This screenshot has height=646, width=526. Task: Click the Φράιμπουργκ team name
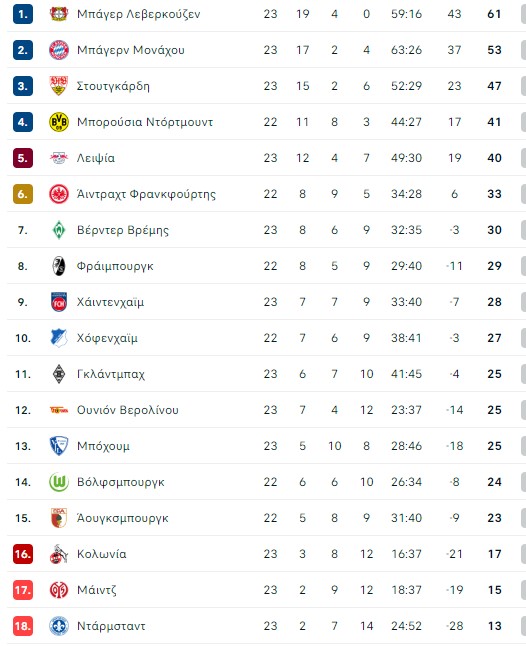(115, 266)
